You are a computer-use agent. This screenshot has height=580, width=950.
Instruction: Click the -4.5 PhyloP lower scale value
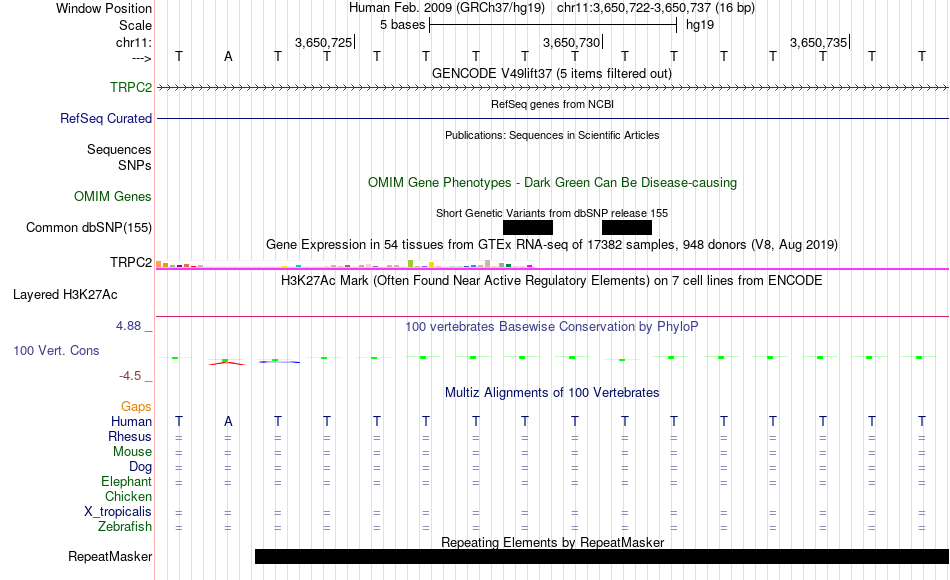point(130,376)
